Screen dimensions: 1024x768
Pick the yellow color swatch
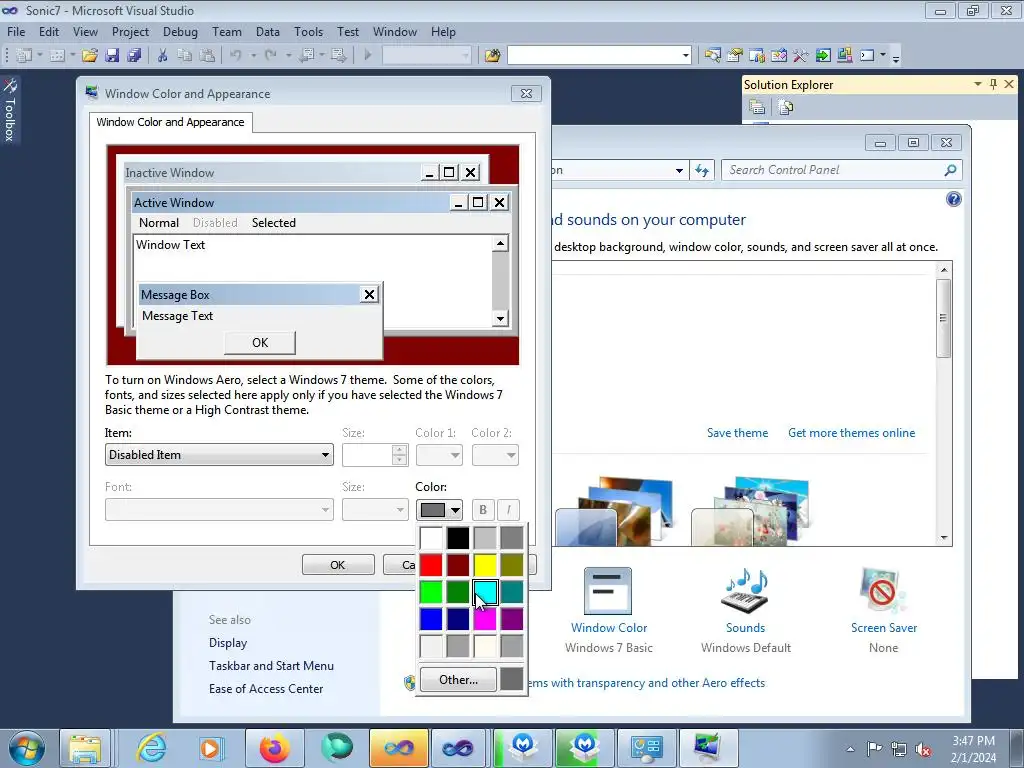[485, 565]
